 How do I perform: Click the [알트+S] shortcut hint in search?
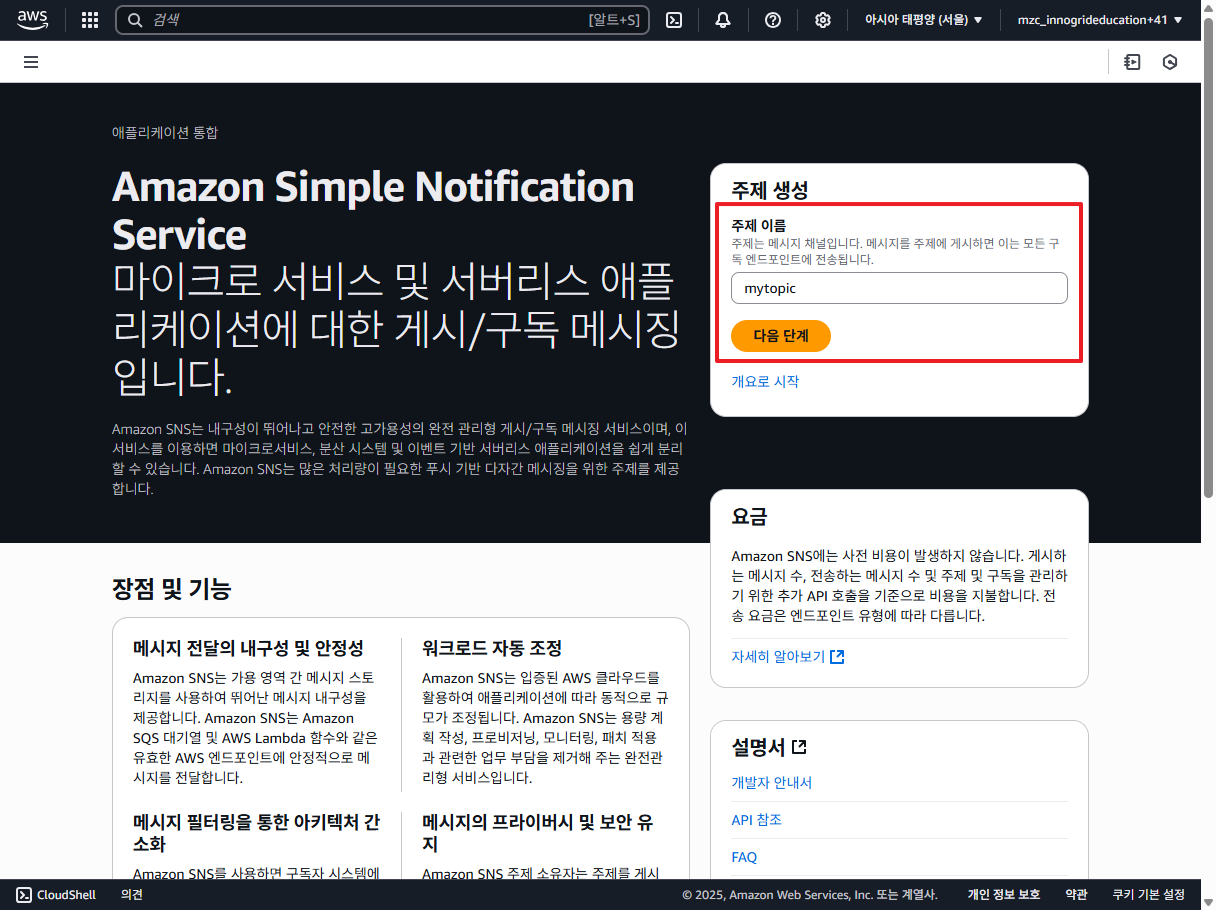point(614,20)
